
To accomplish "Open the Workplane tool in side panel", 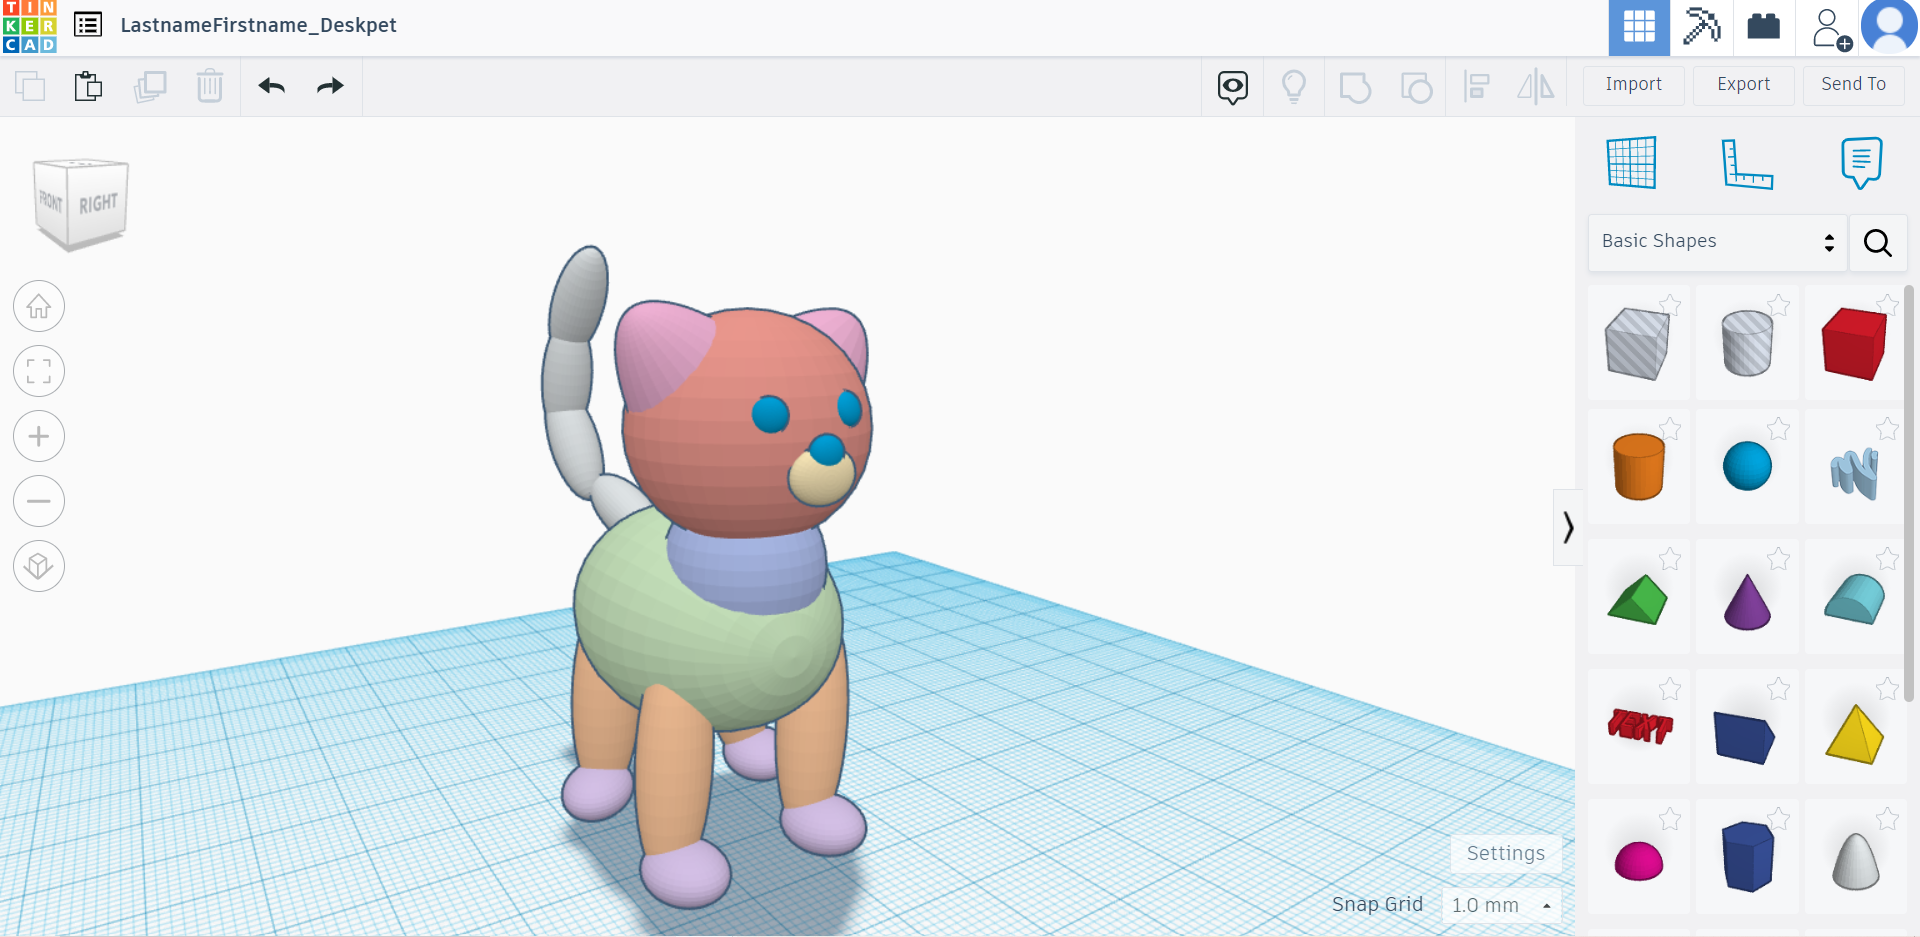I will (x=1630, y=162).
